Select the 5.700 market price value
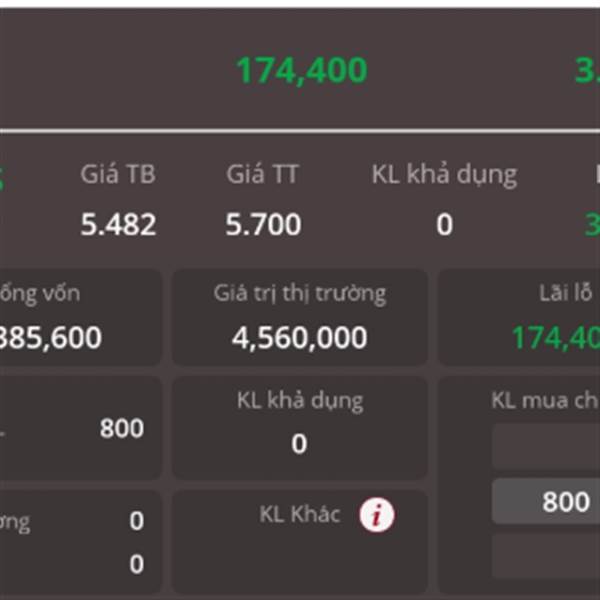The height and width of the screenshot is (600, 600). [x=263, y=225]
